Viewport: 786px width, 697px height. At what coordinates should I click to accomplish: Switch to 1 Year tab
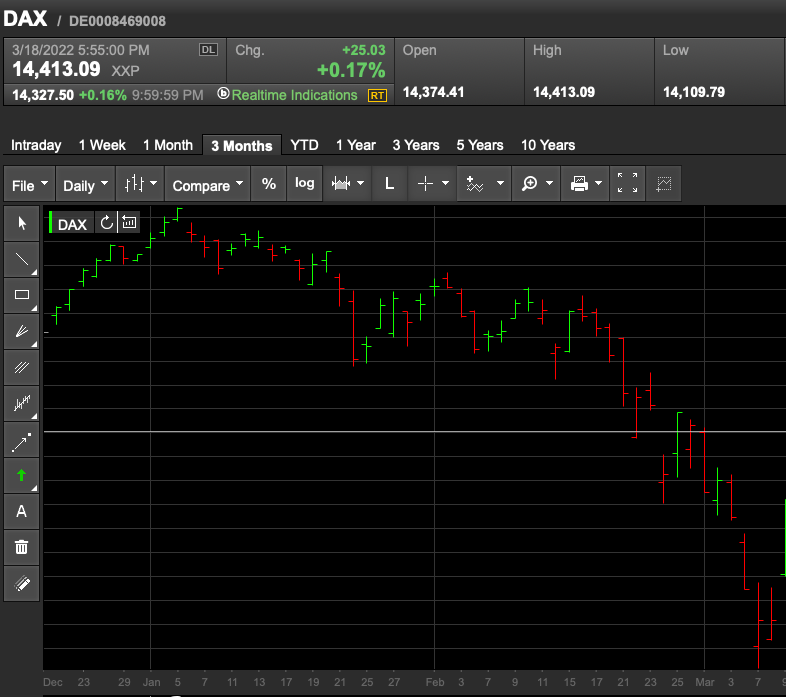356,145
